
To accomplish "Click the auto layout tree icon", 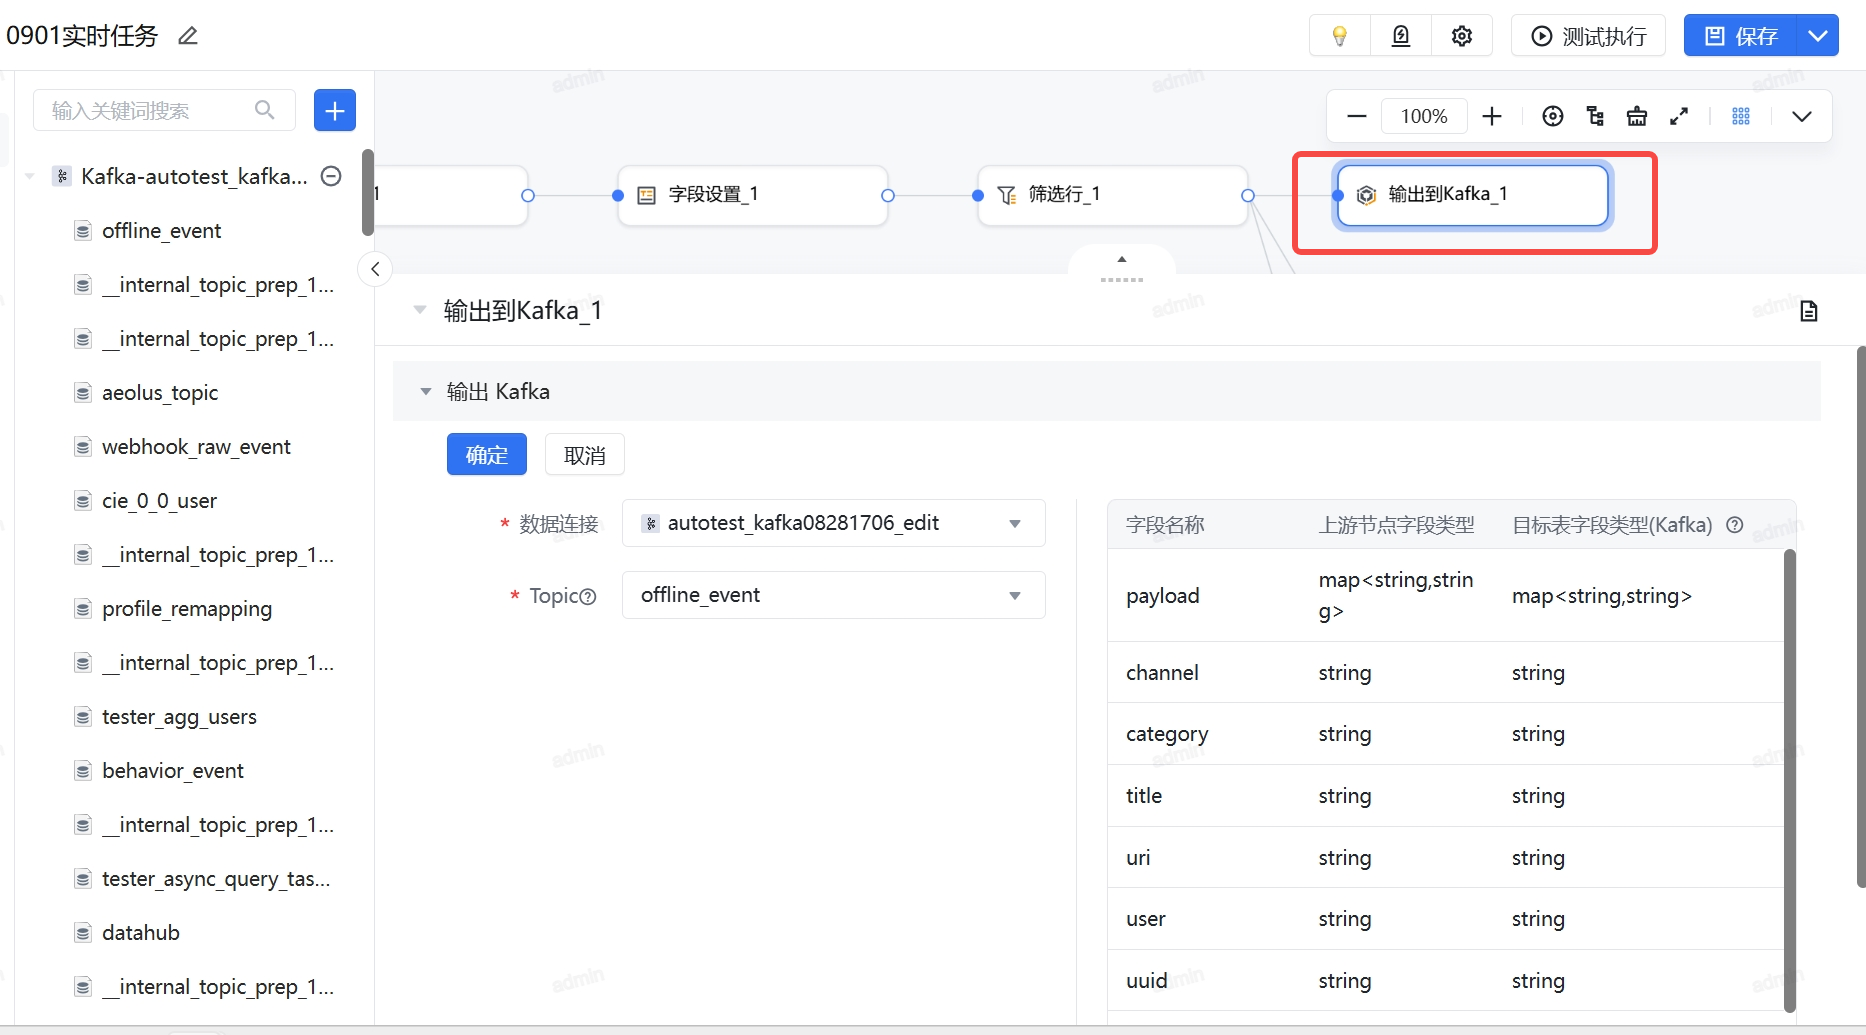I will click(1595, 116).
